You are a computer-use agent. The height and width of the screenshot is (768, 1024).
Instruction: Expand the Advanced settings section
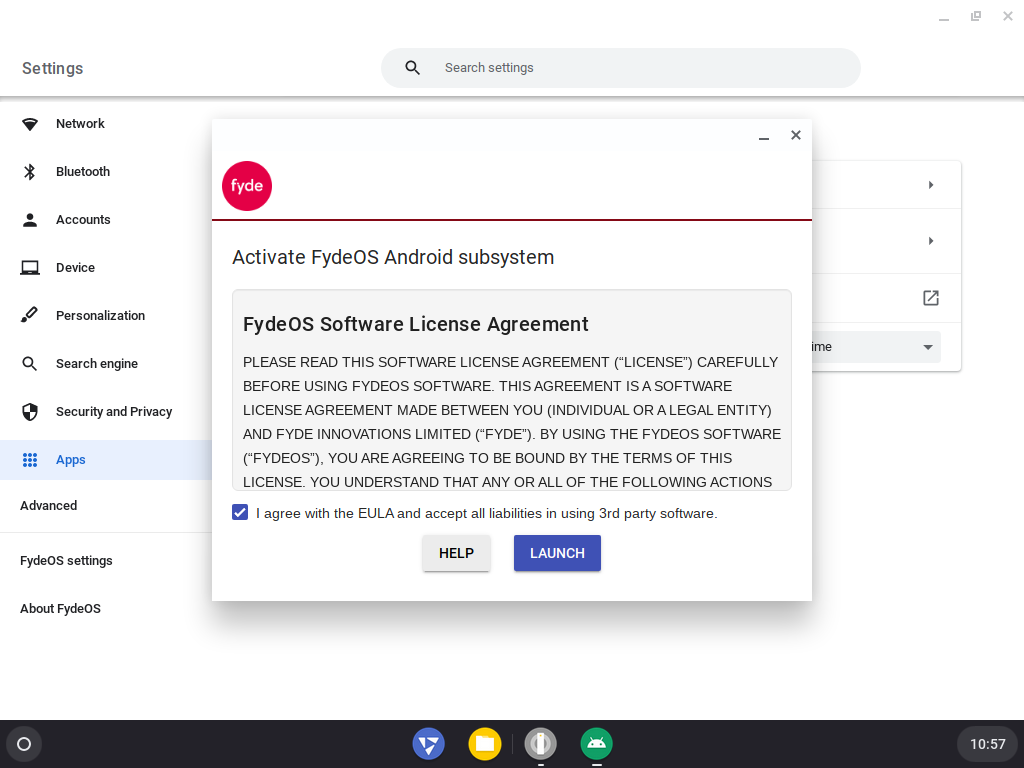48,505
